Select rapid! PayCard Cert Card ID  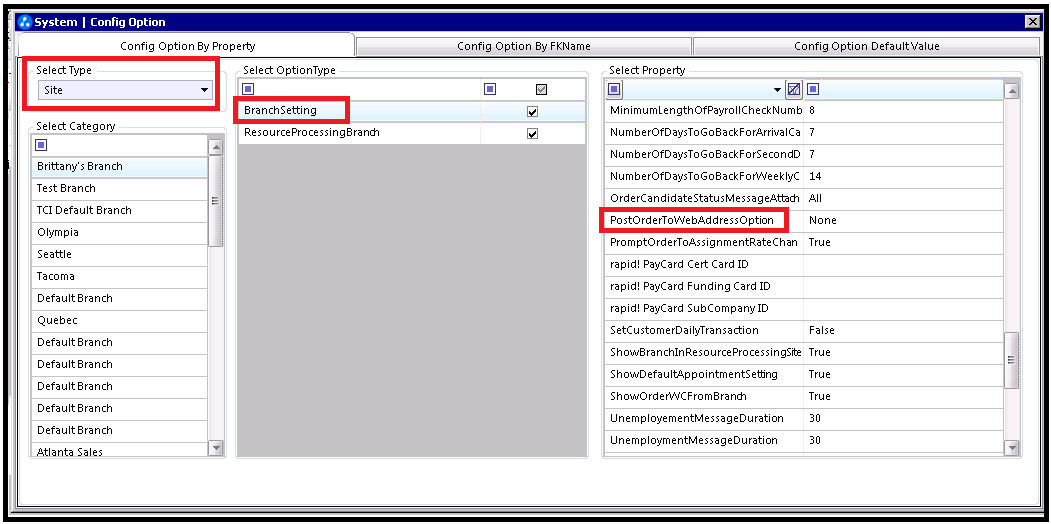679,265
